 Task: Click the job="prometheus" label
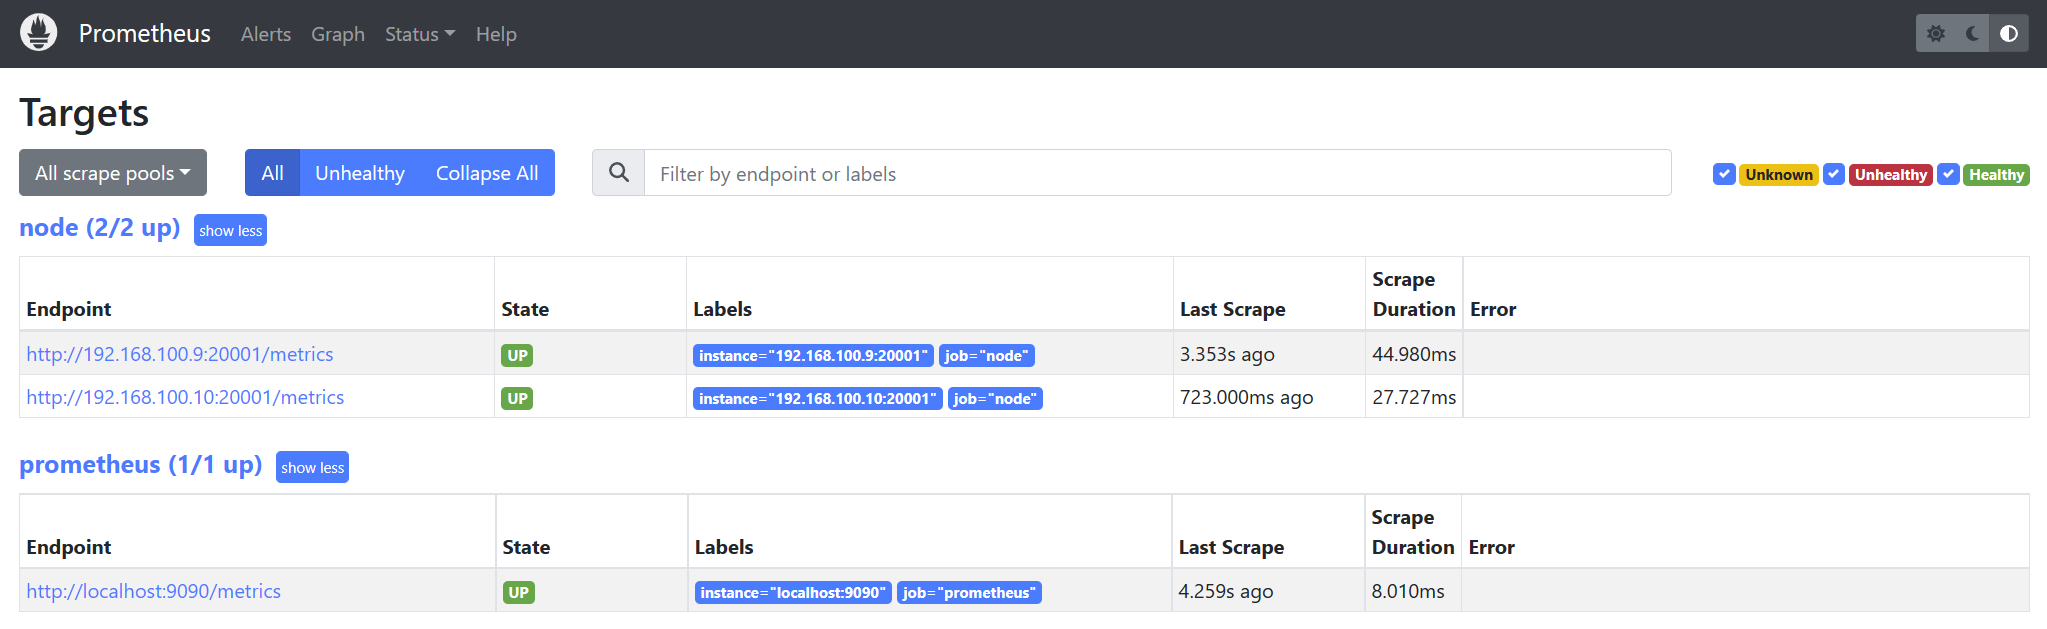[x=969, y=592]
